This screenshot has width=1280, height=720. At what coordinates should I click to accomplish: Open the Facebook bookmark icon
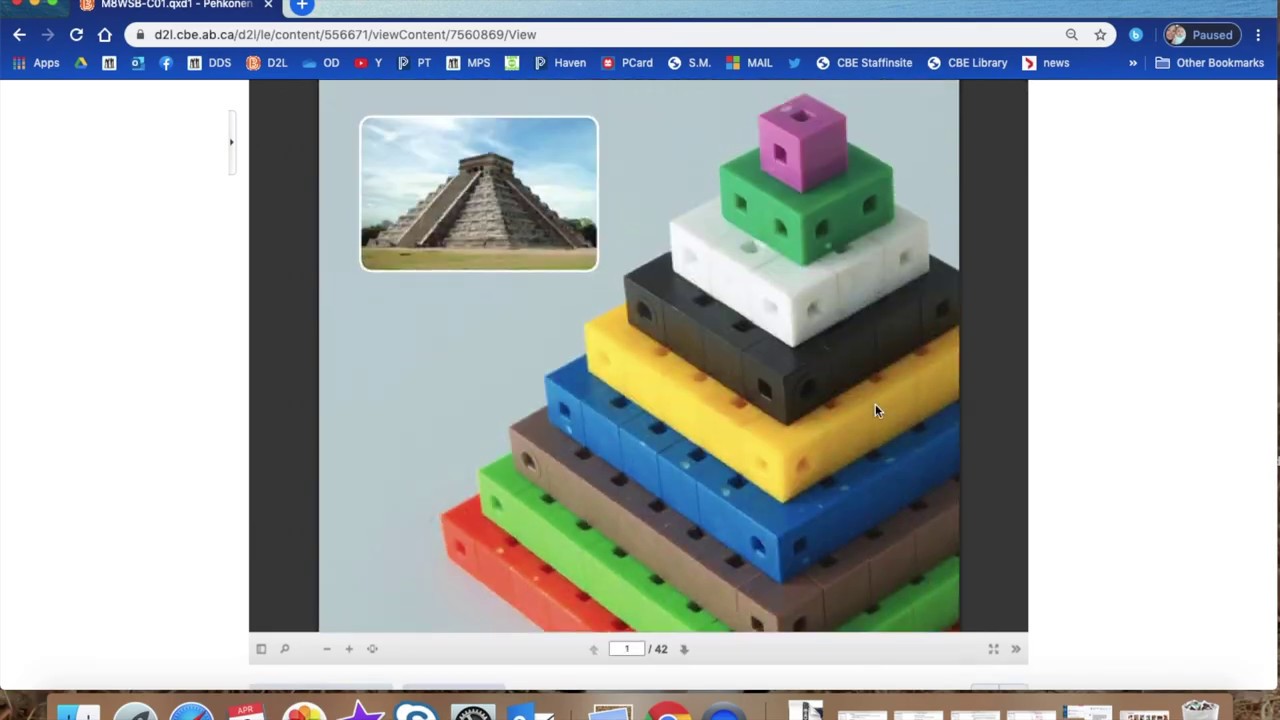click(x=166, y=63)
